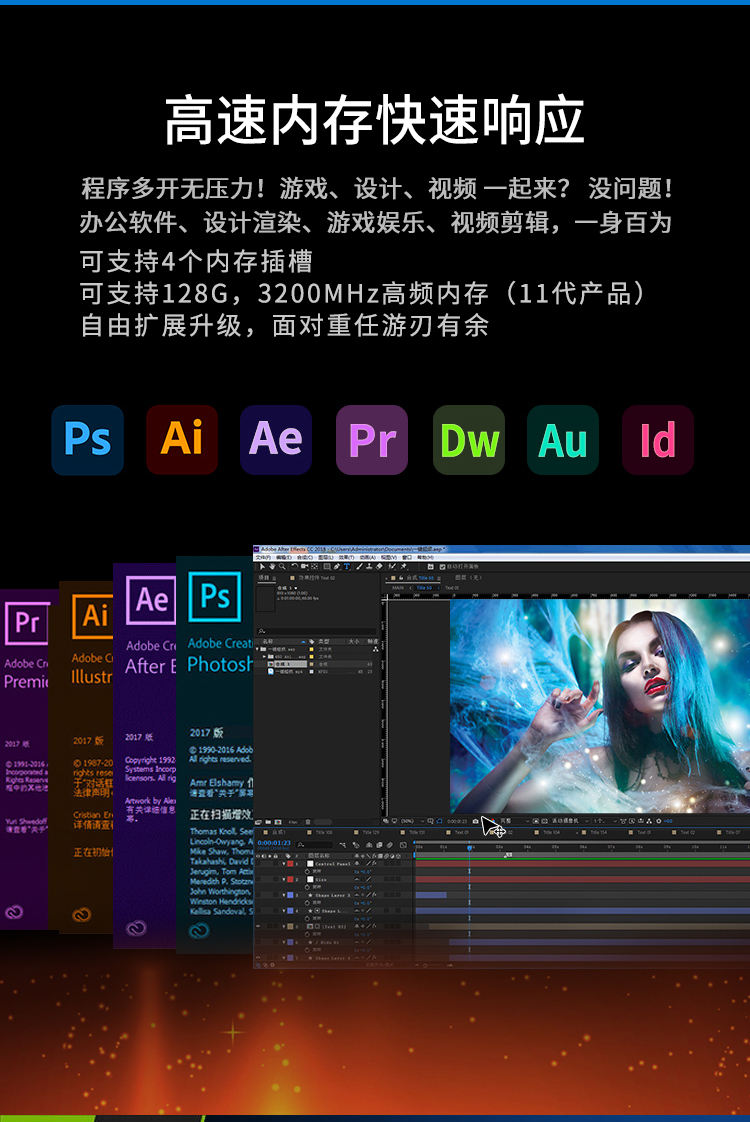
Task: Expand the second folder in Project panel
Action: tap(264, 656)
